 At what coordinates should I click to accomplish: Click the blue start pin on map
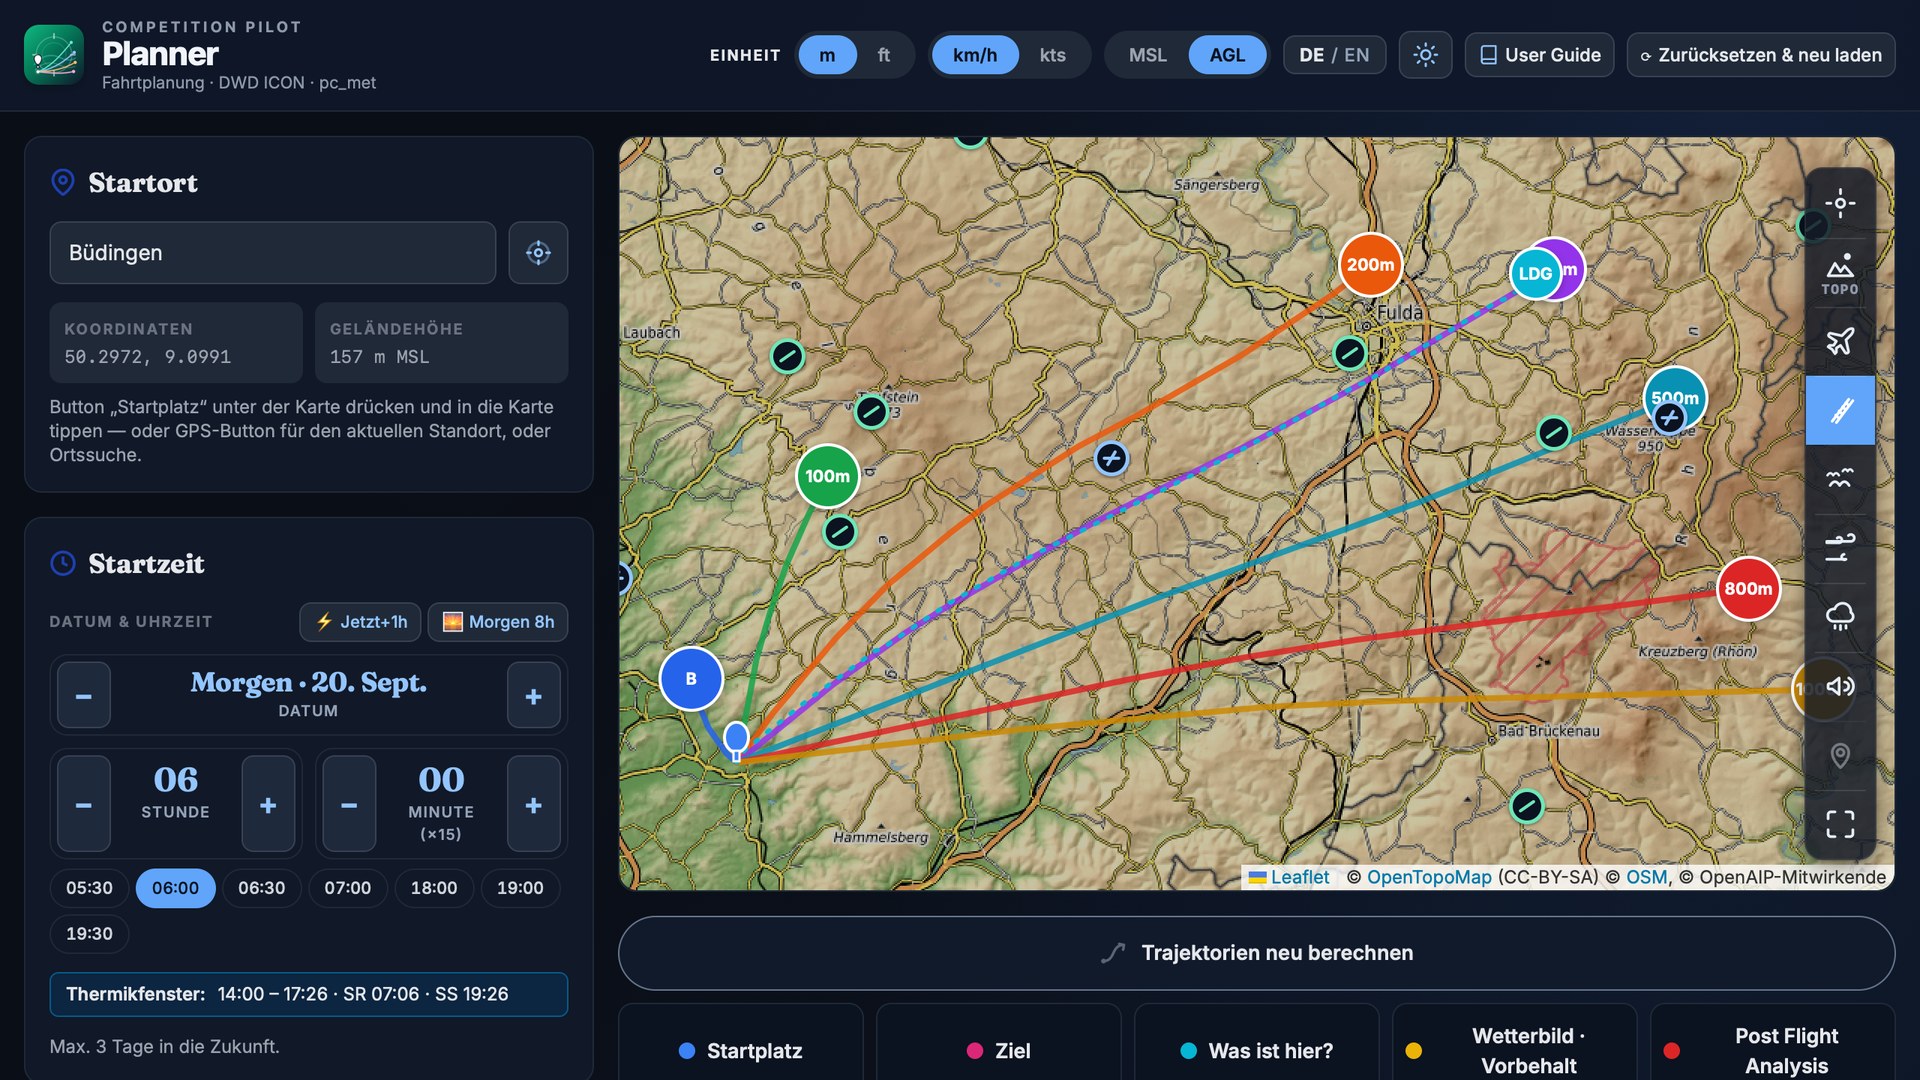click(736, 739)
